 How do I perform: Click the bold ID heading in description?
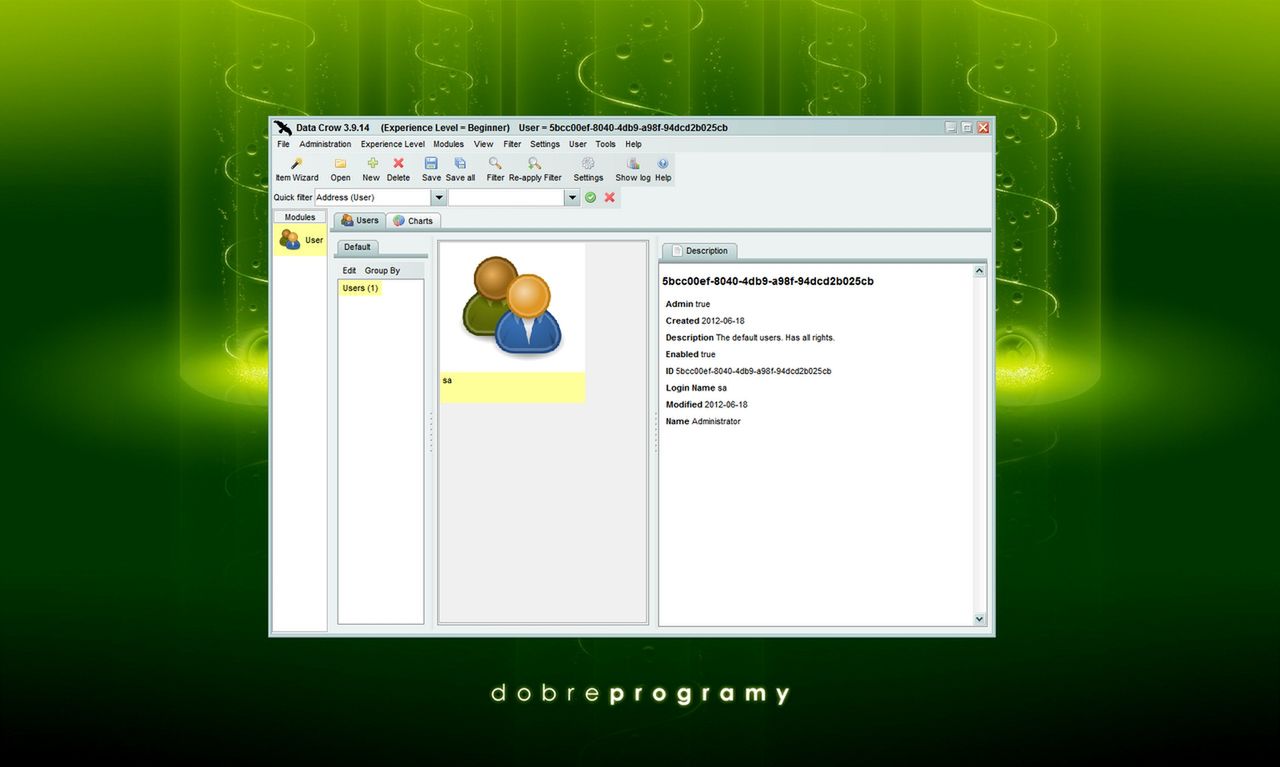pyautogui.click(x=768, y=282)
